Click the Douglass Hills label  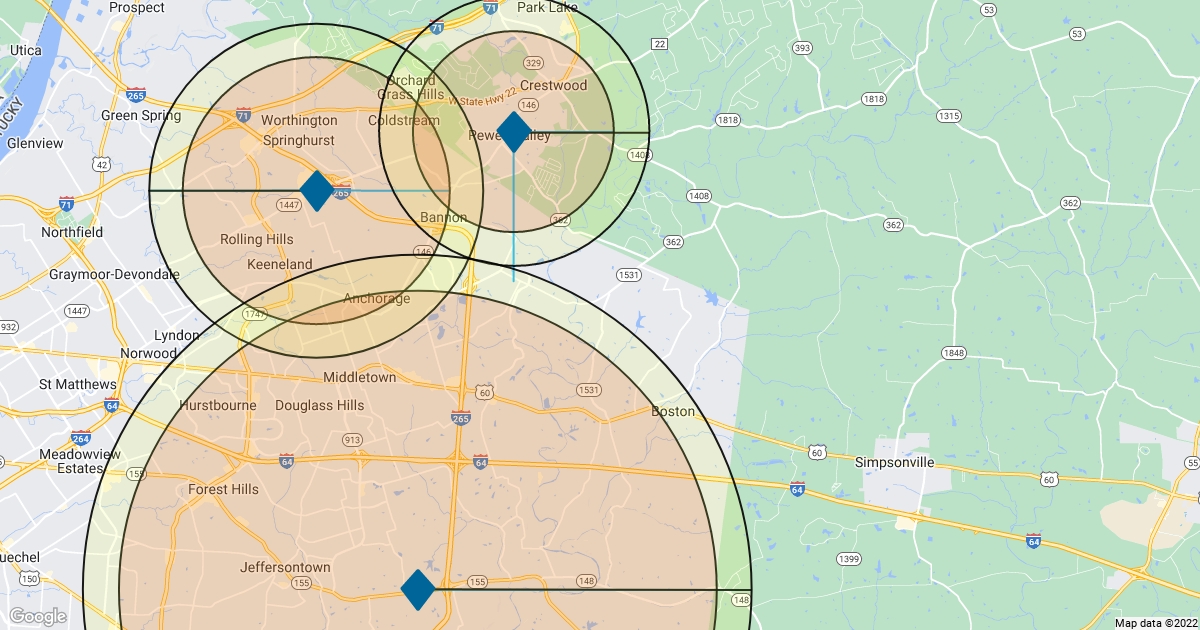320,405
